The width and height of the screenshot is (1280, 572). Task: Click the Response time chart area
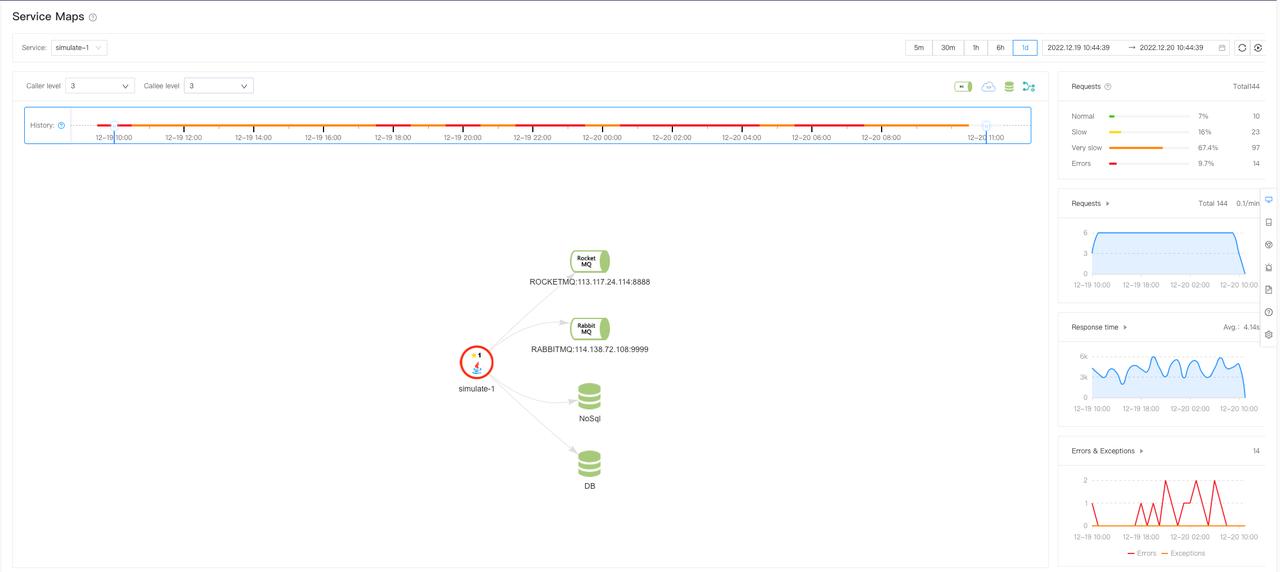[x=1168, y=377]
